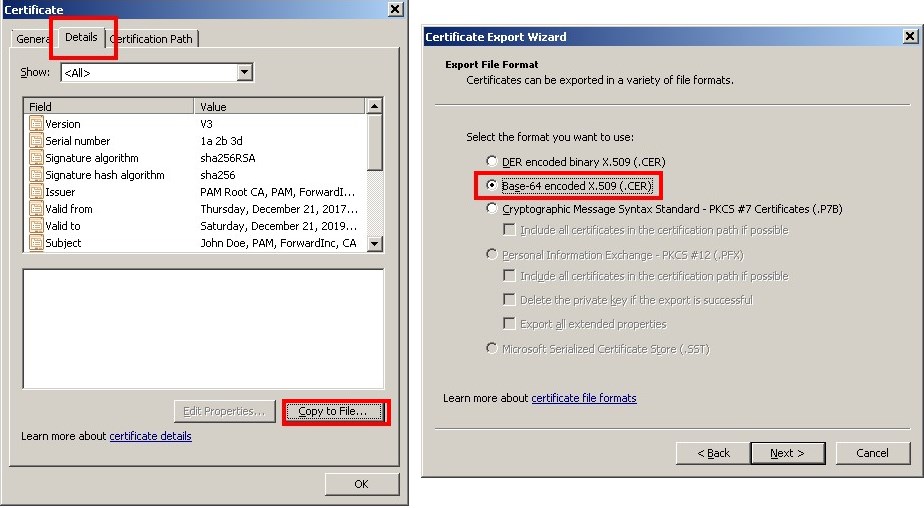924x508 pixels.
Task: Cancel the Certificate Export Wizard
Action: (x=872, y=453)
